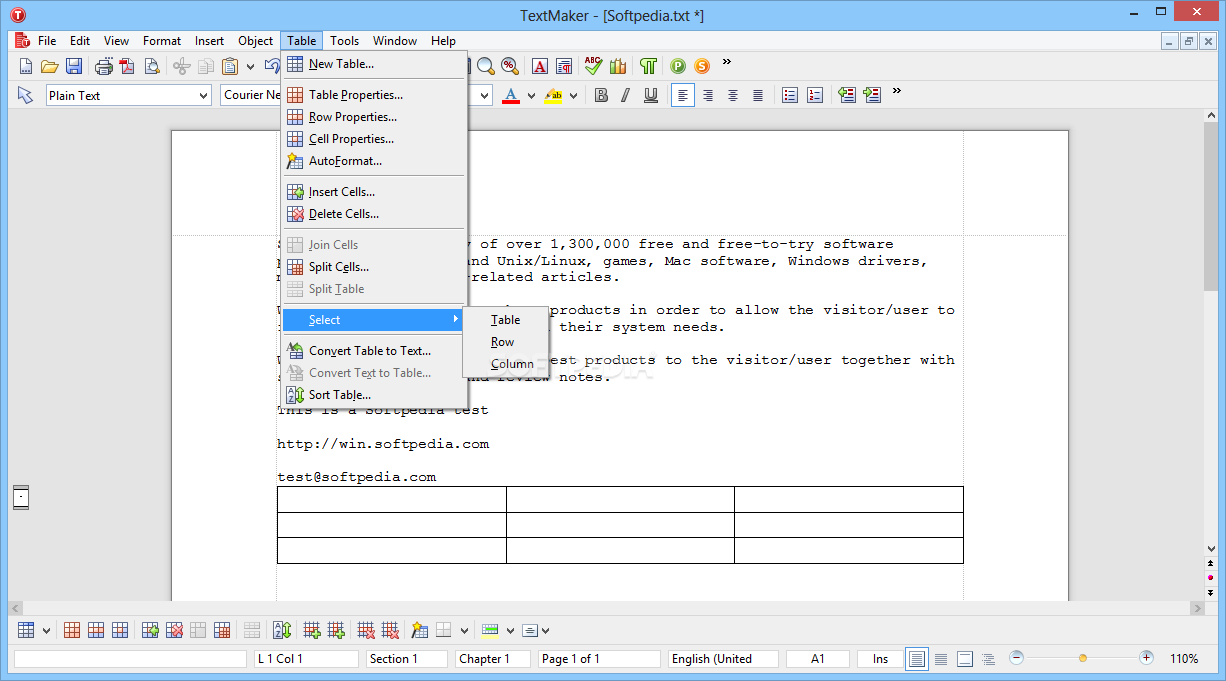Select Column in the Select submenu
1226x681 pixels.
[x=505, y=364]
